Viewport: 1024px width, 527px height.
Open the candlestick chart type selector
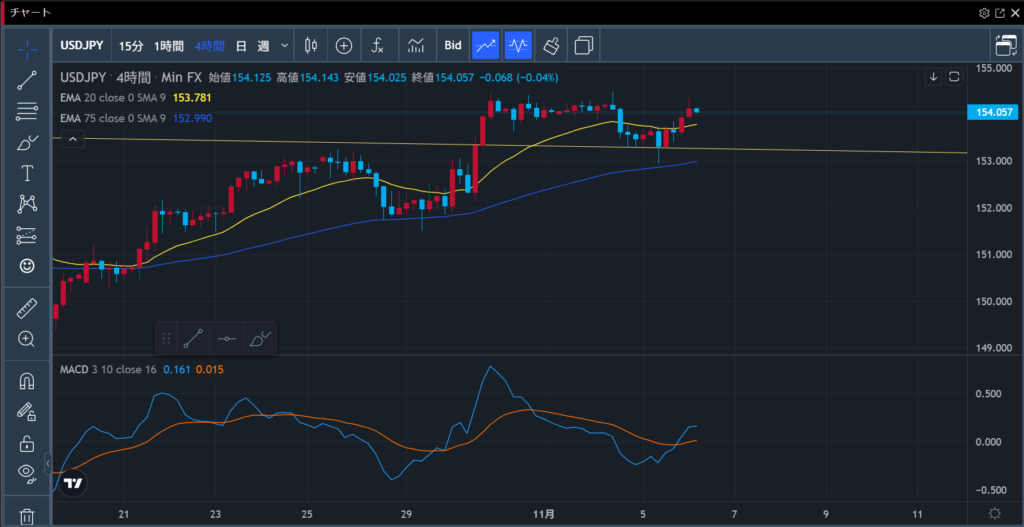[310, 45]
